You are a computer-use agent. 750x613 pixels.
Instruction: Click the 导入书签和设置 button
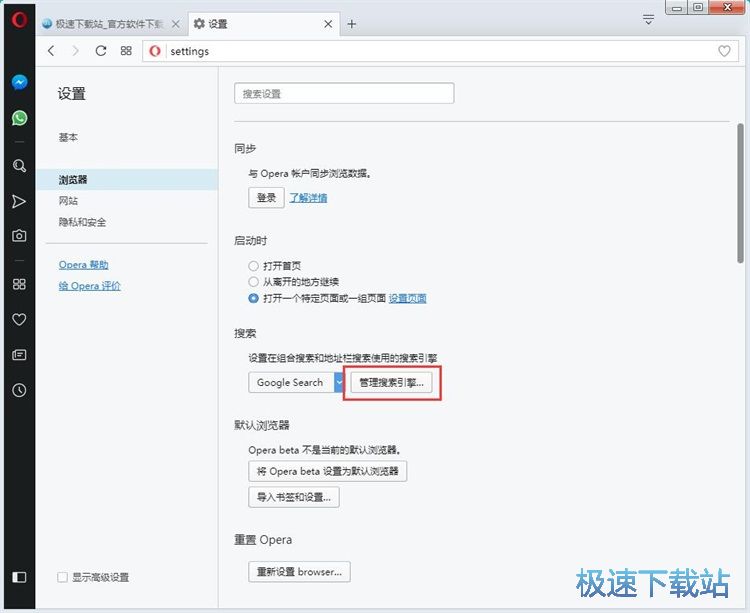[x=294, y=497]
